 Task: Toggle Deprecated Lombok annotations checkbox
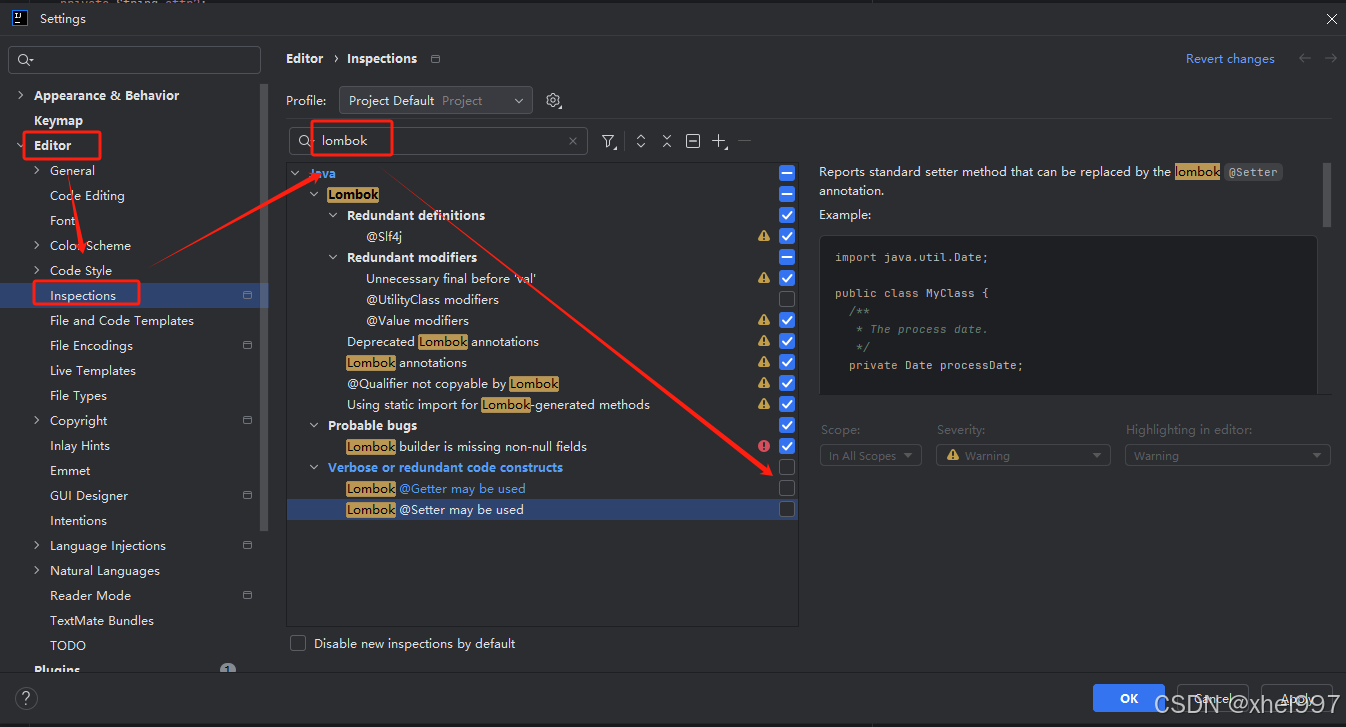coord(787,341)
